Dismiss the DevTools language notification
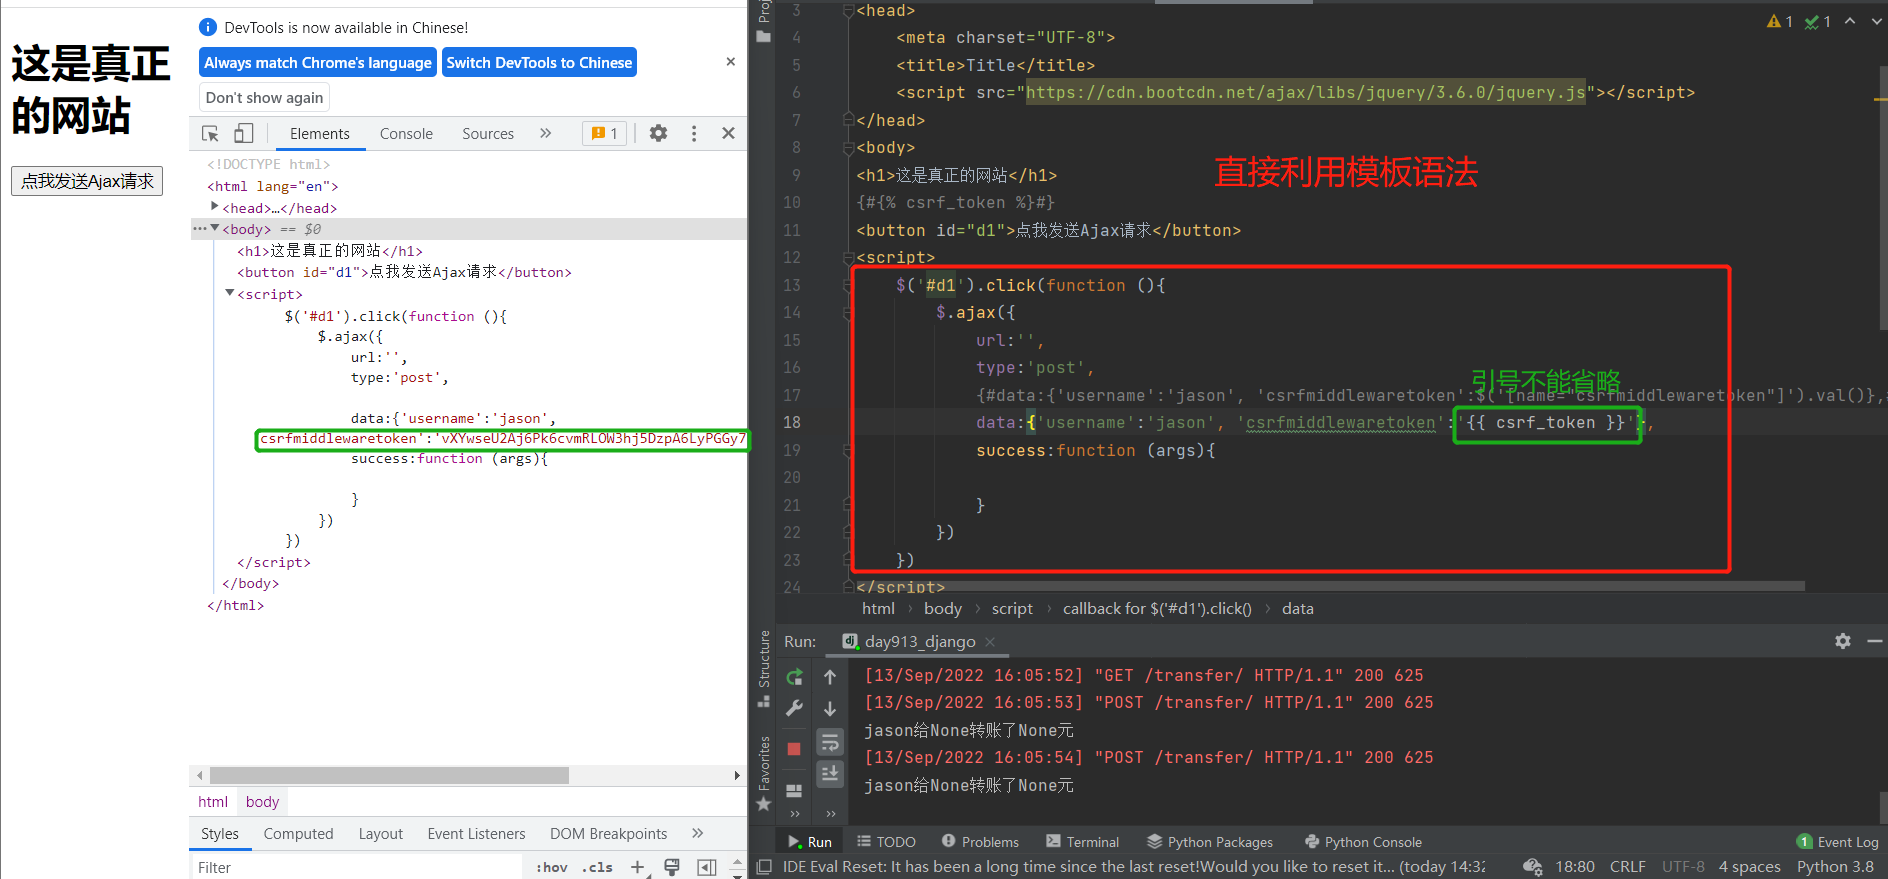This screenshot has width=1888, height=879. 731,62
